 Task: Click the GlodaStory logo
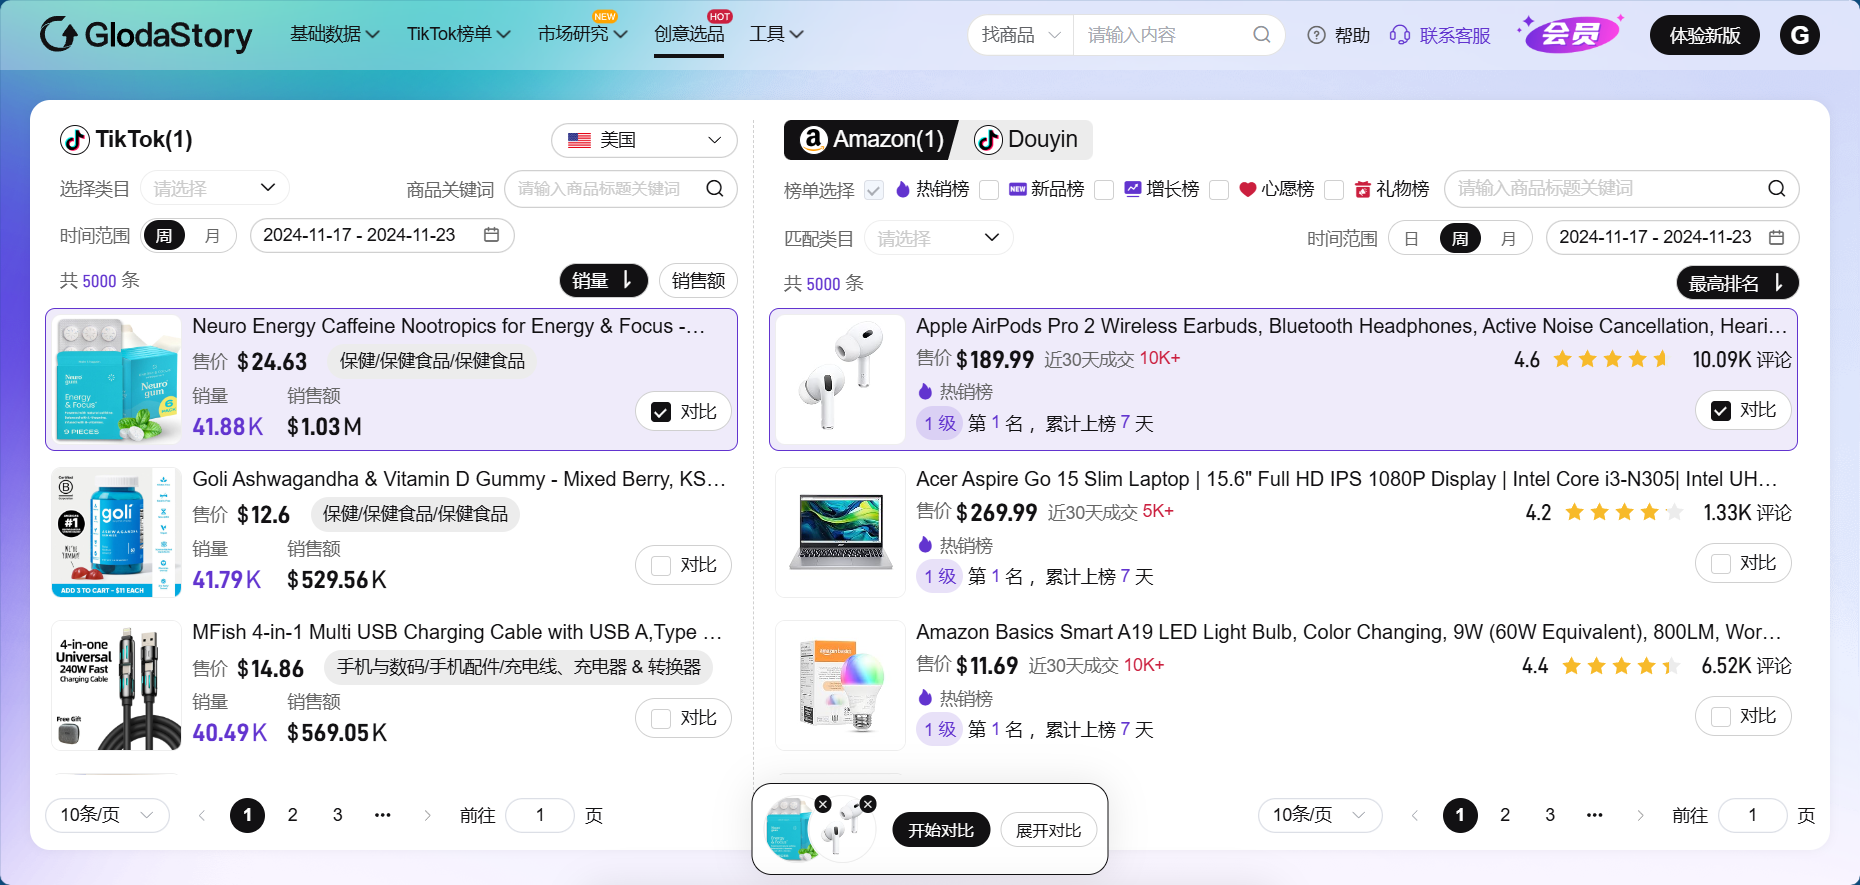[146, 34]
